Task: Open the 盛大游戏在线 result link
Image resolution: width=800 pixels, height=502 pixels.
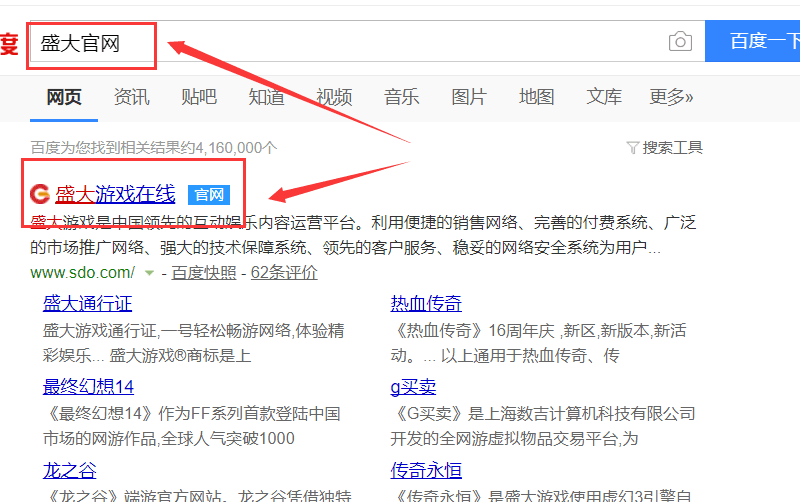Action: pyautogui.click(x=115, y=194)
